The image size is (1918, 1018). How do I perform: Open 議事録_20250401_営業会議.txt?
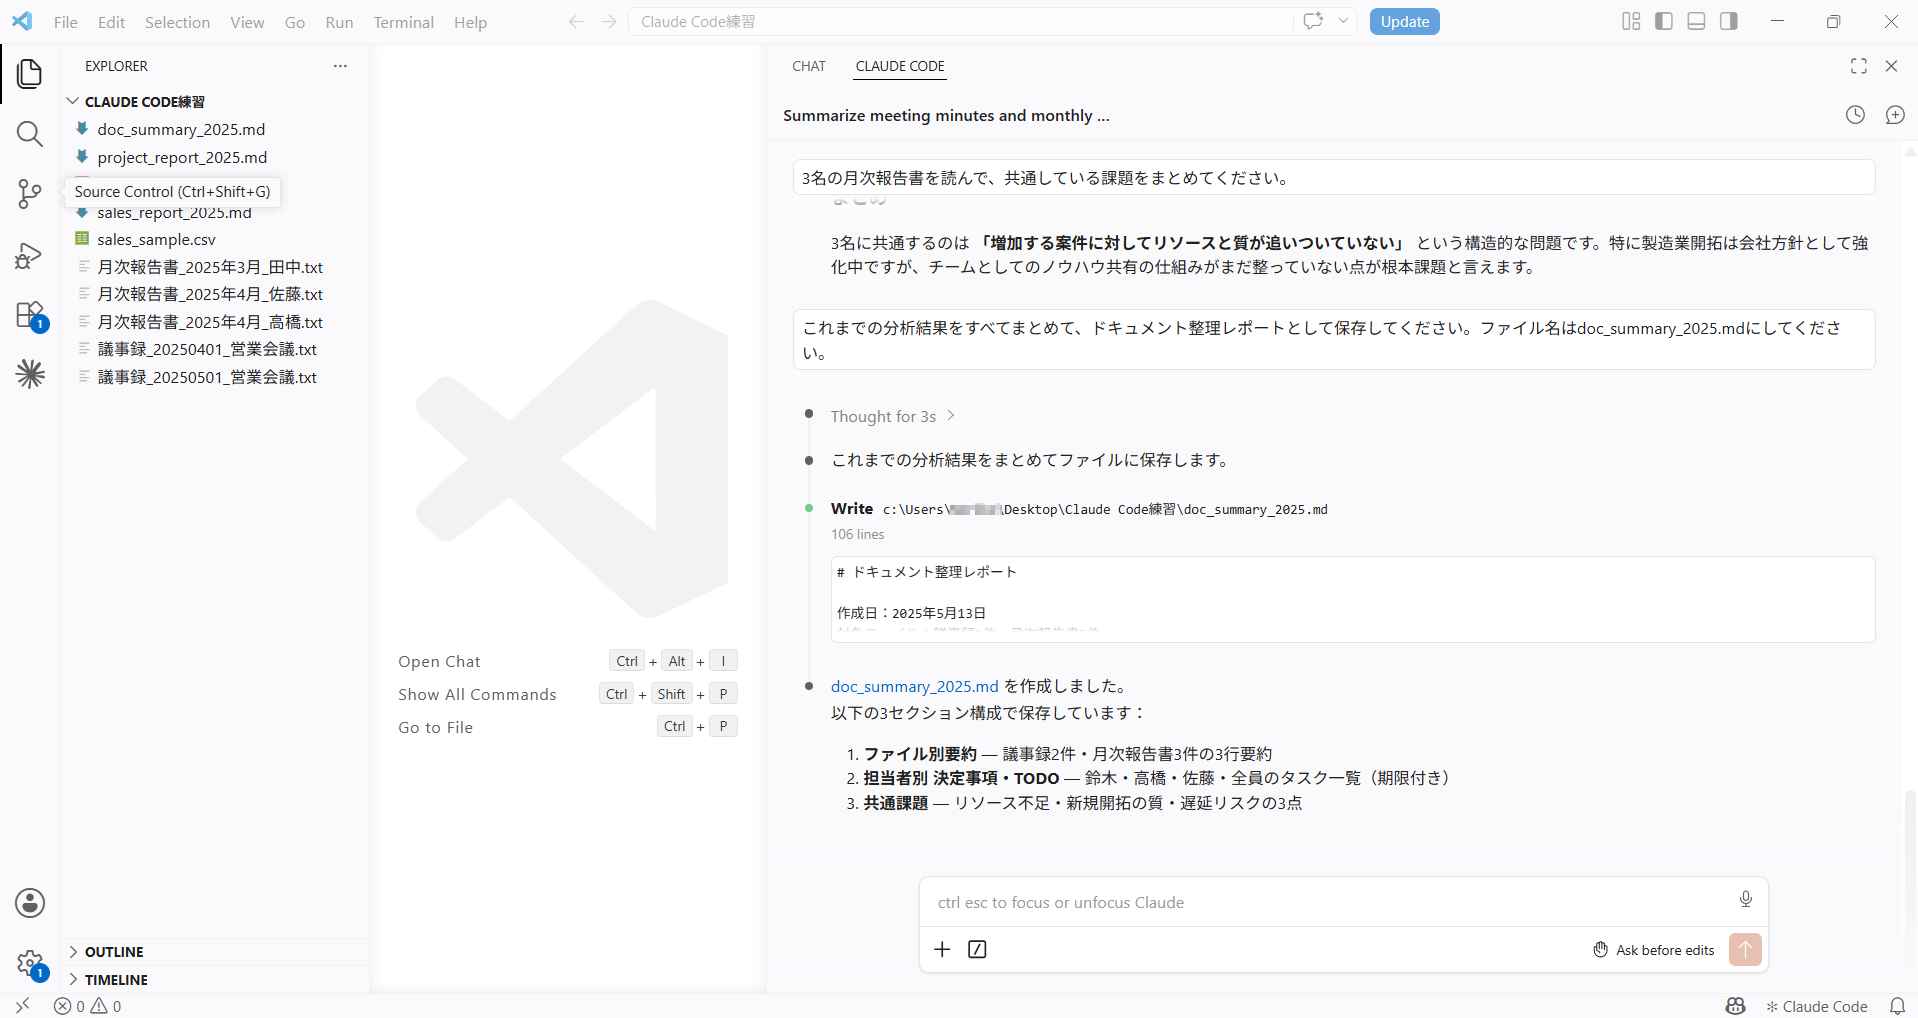tap(207, 349)
